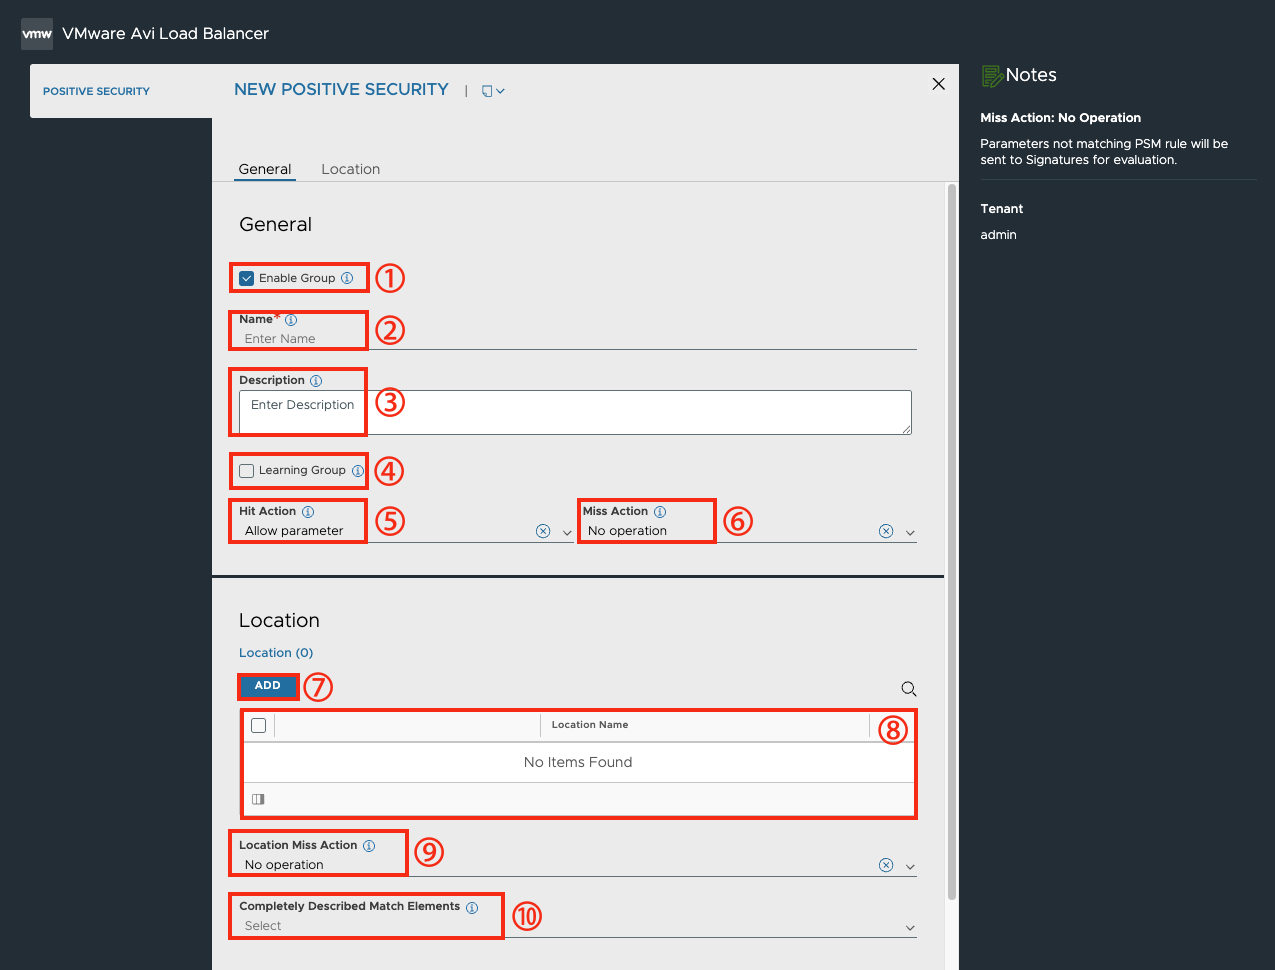Click the Location table search icon
Image resolution: width=1275 pixels, height=970 pixels.
[x=909, y=689]
